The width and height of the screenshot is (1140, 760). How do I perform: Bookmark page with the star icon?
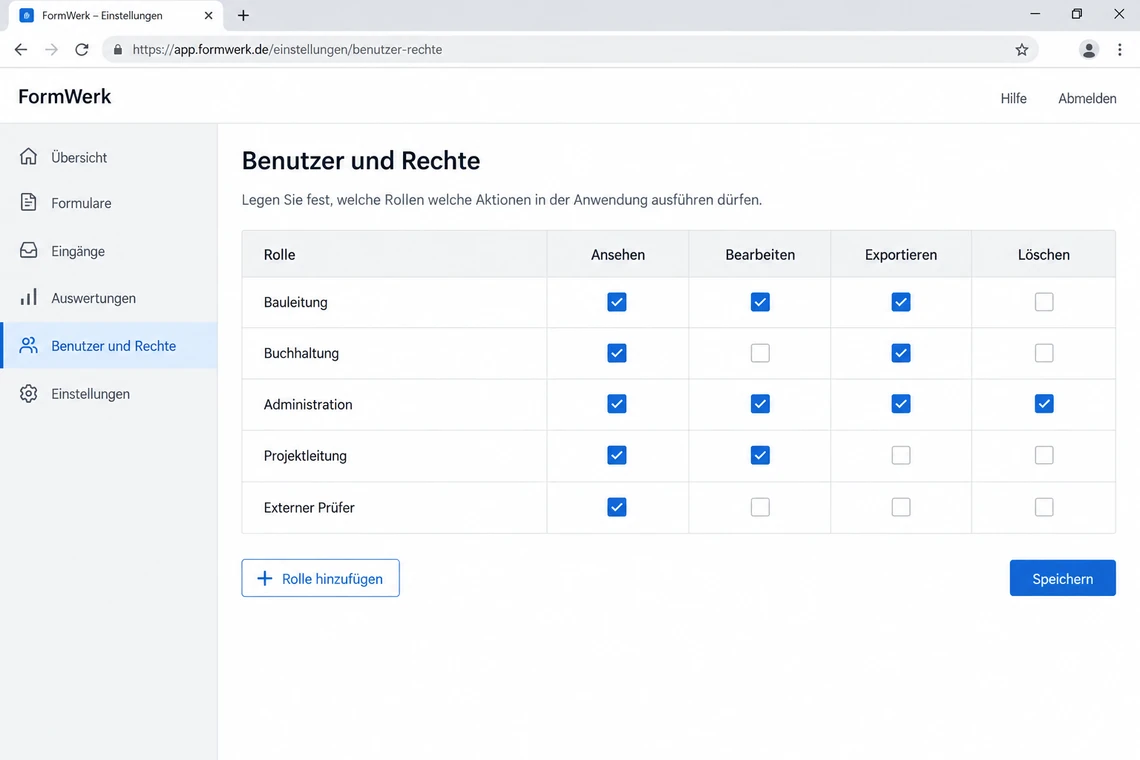pos(1021,49)
